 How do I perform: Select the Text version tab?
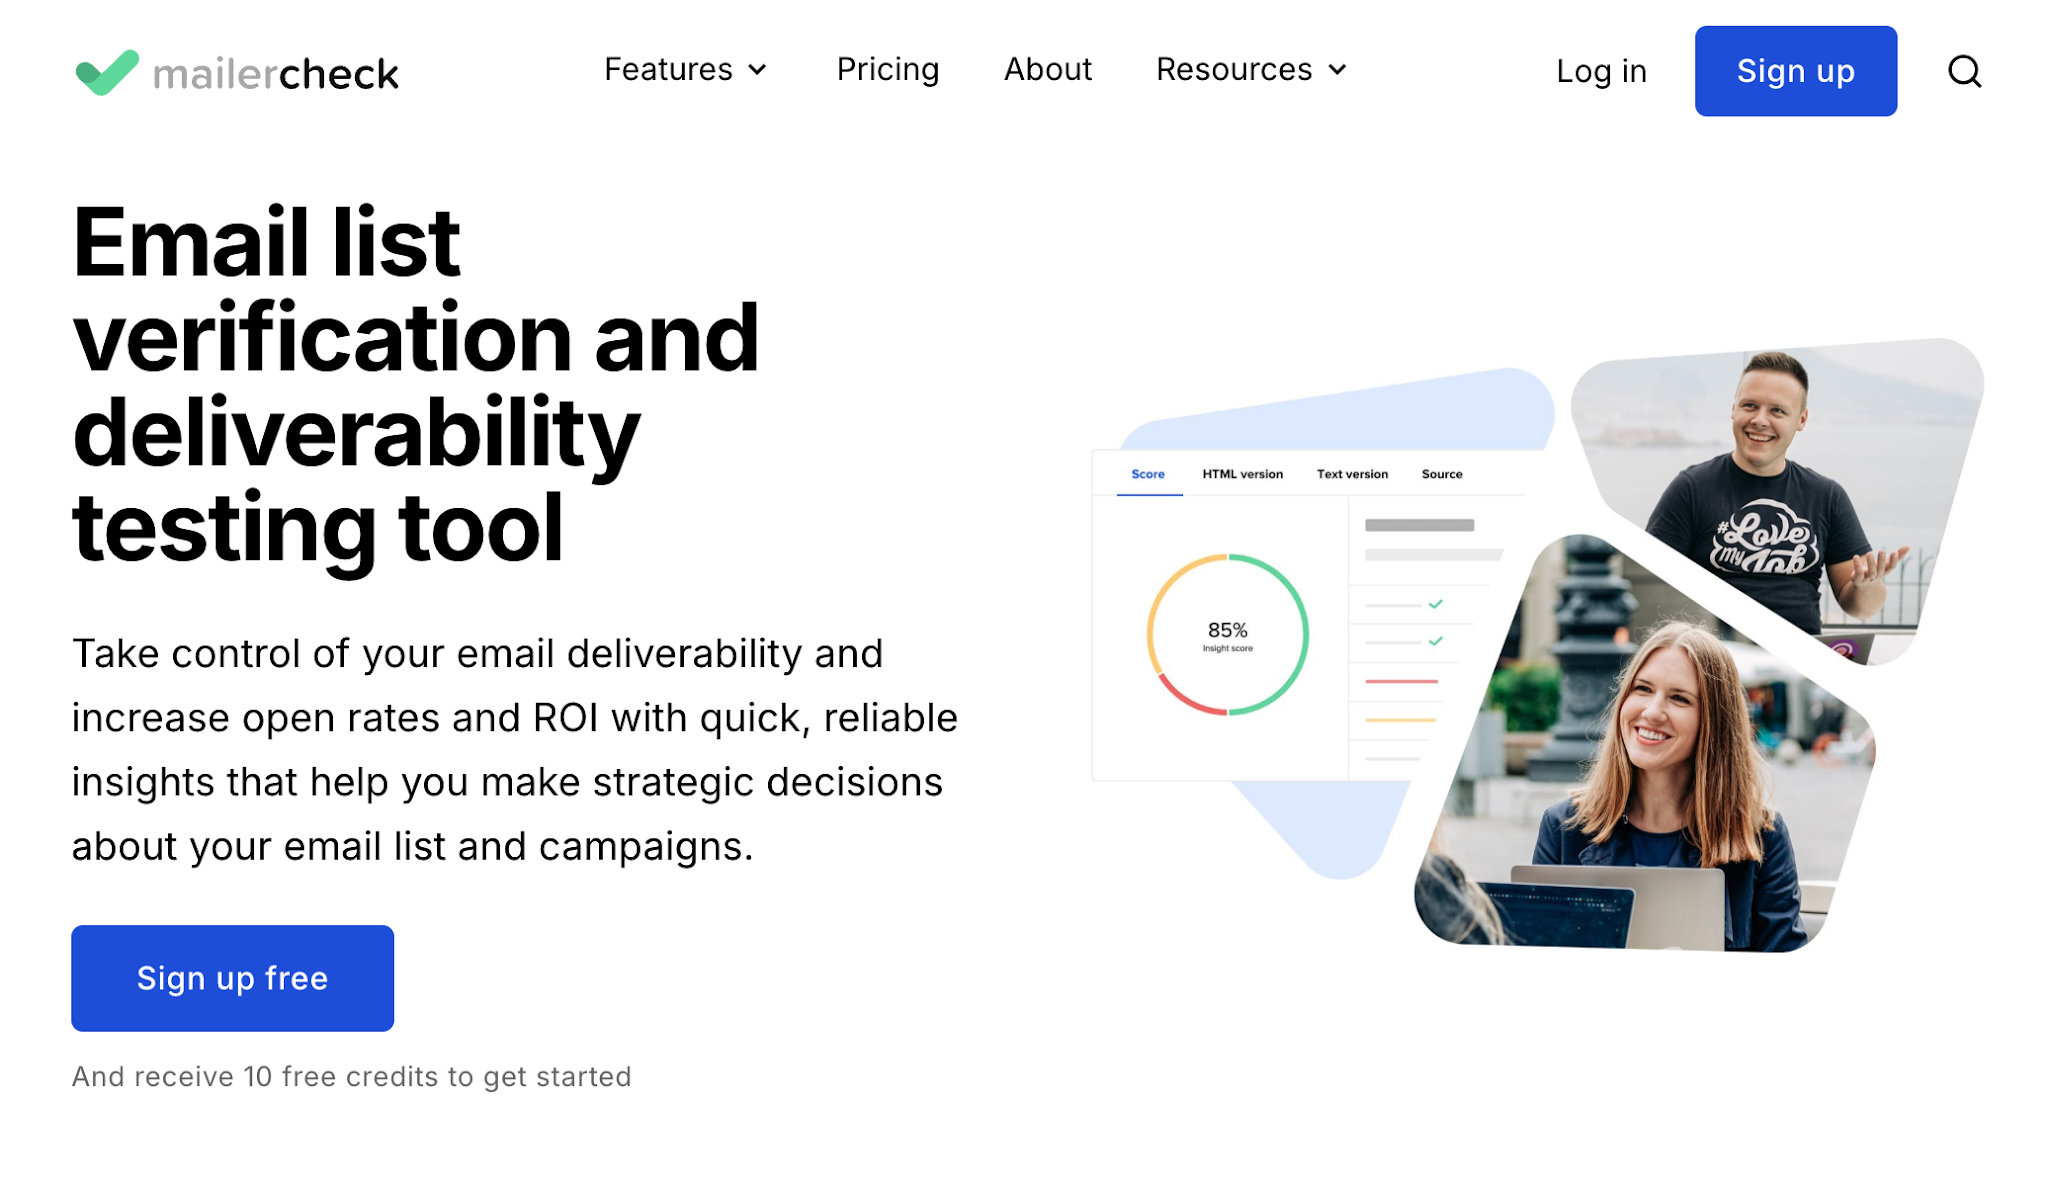[1352, 474]
